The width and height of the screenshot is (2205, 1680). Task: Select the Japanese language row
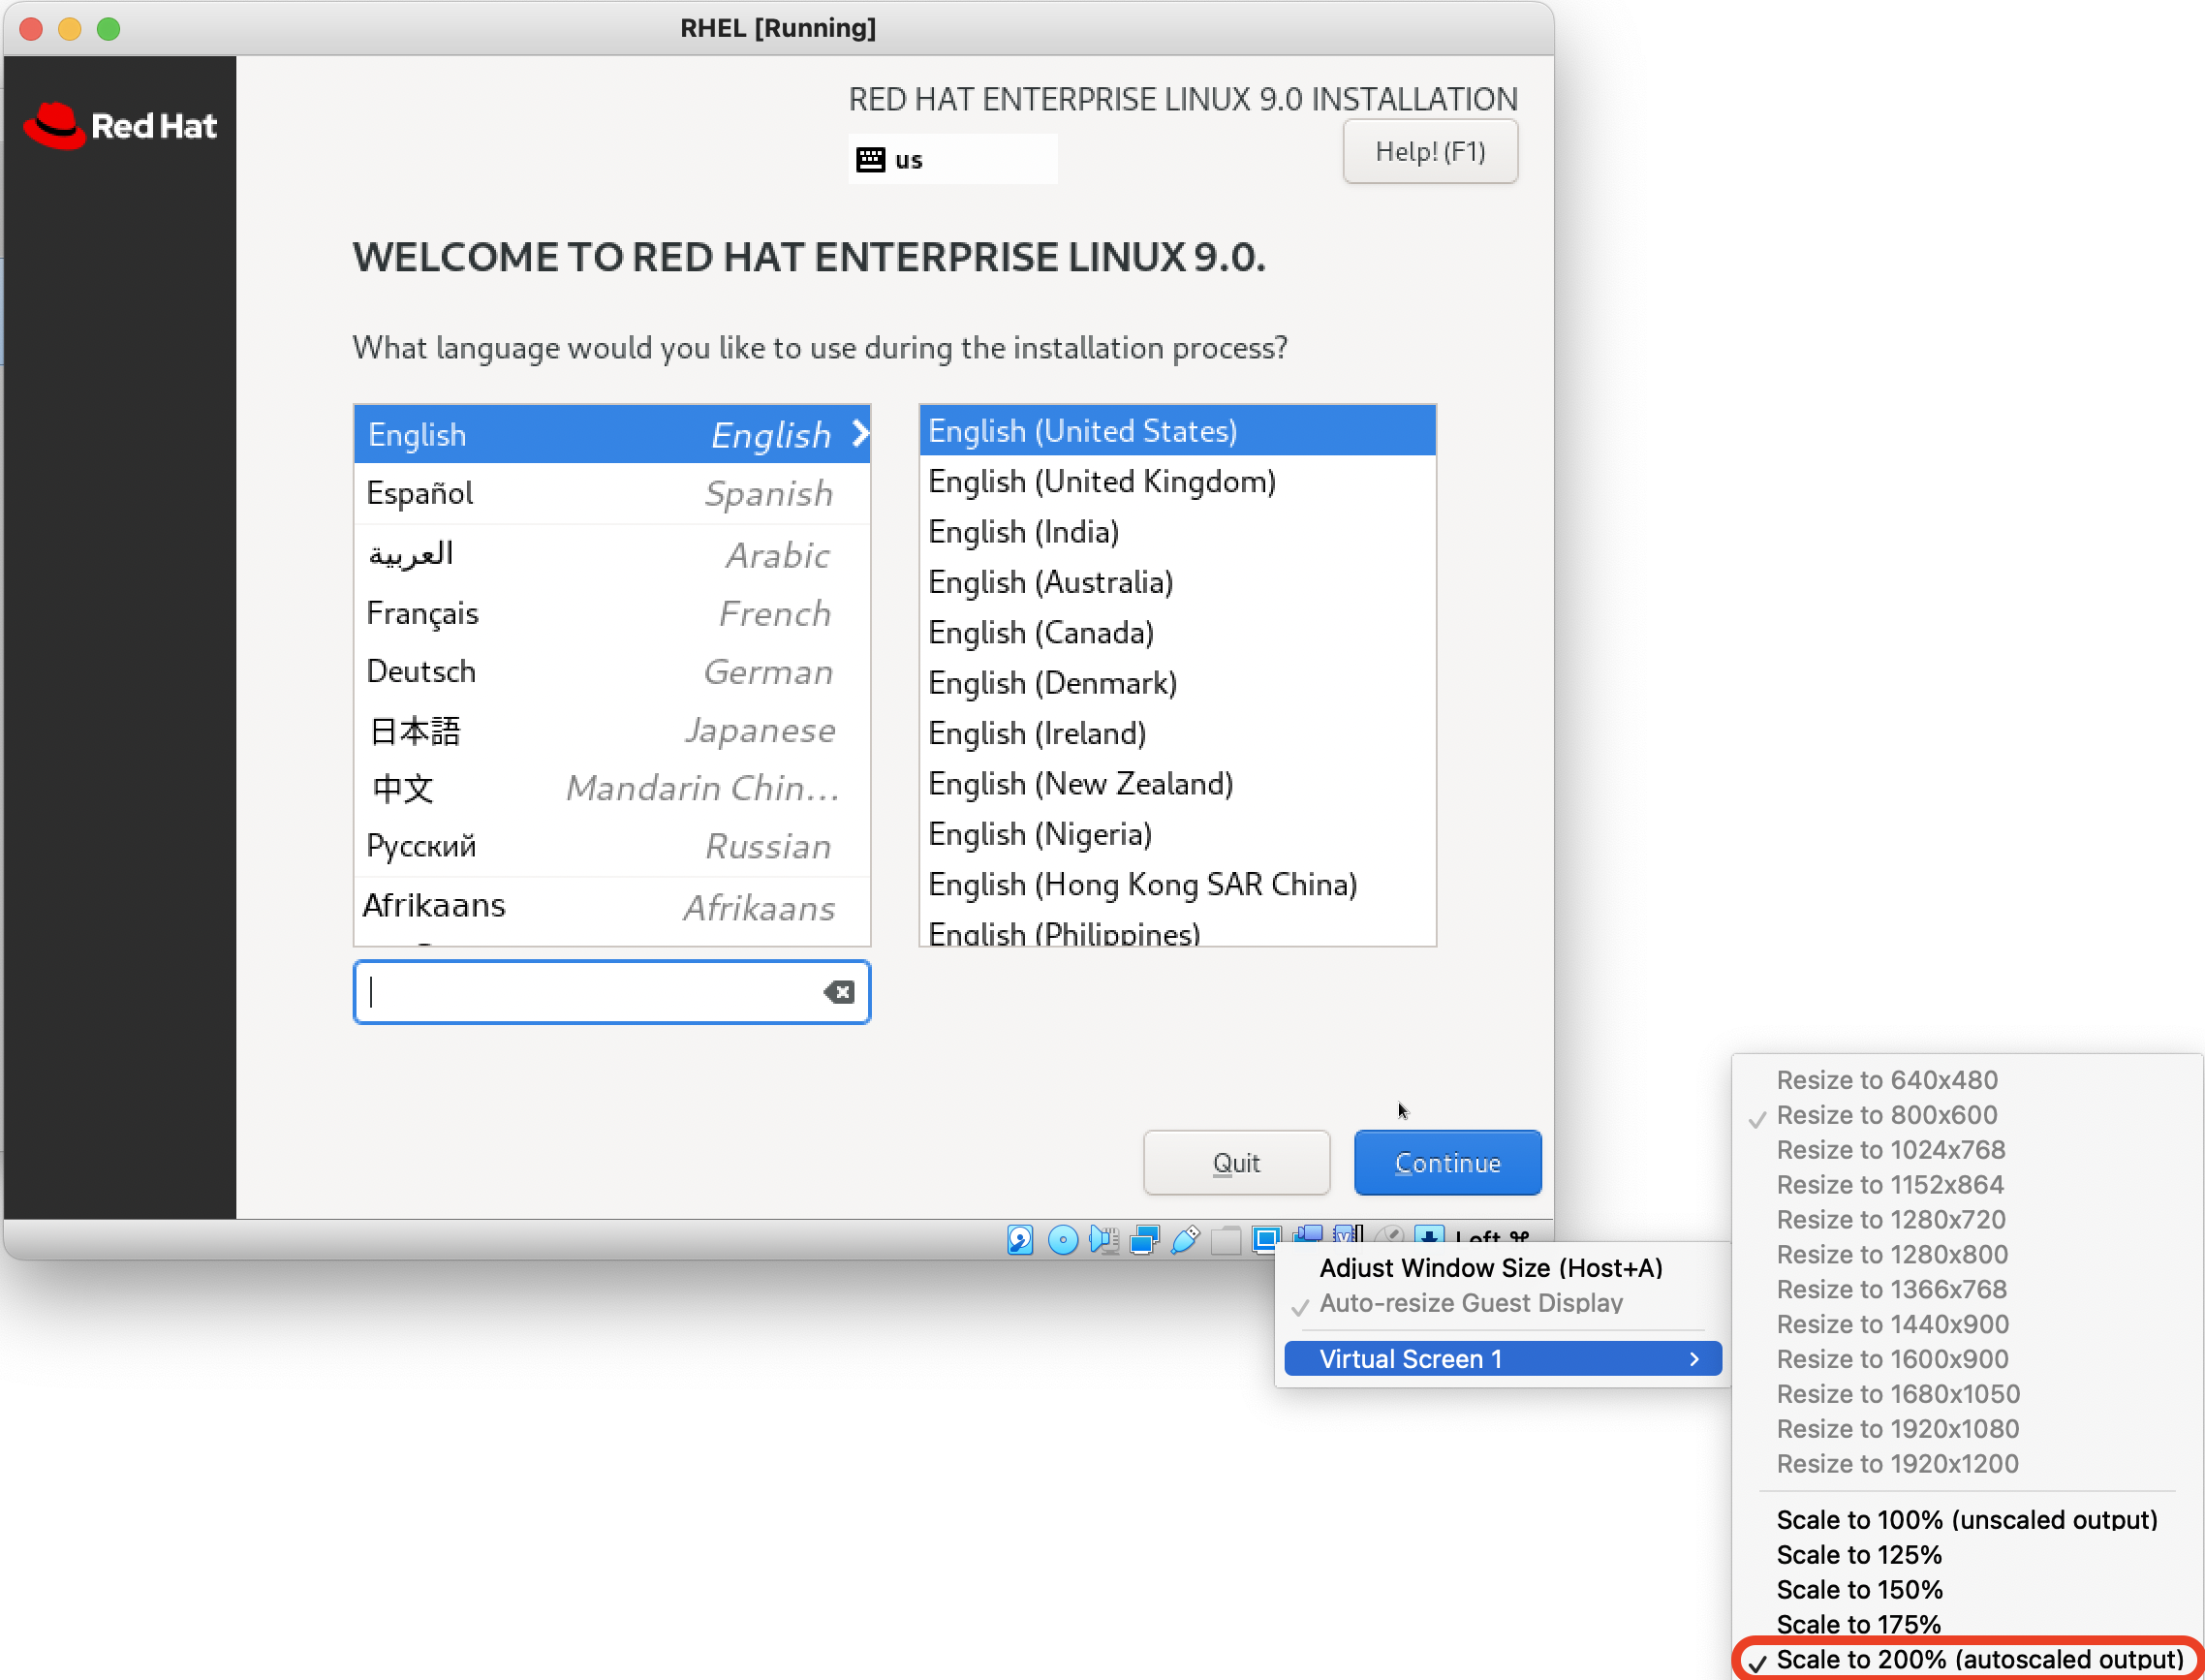(x=612, y=730)
